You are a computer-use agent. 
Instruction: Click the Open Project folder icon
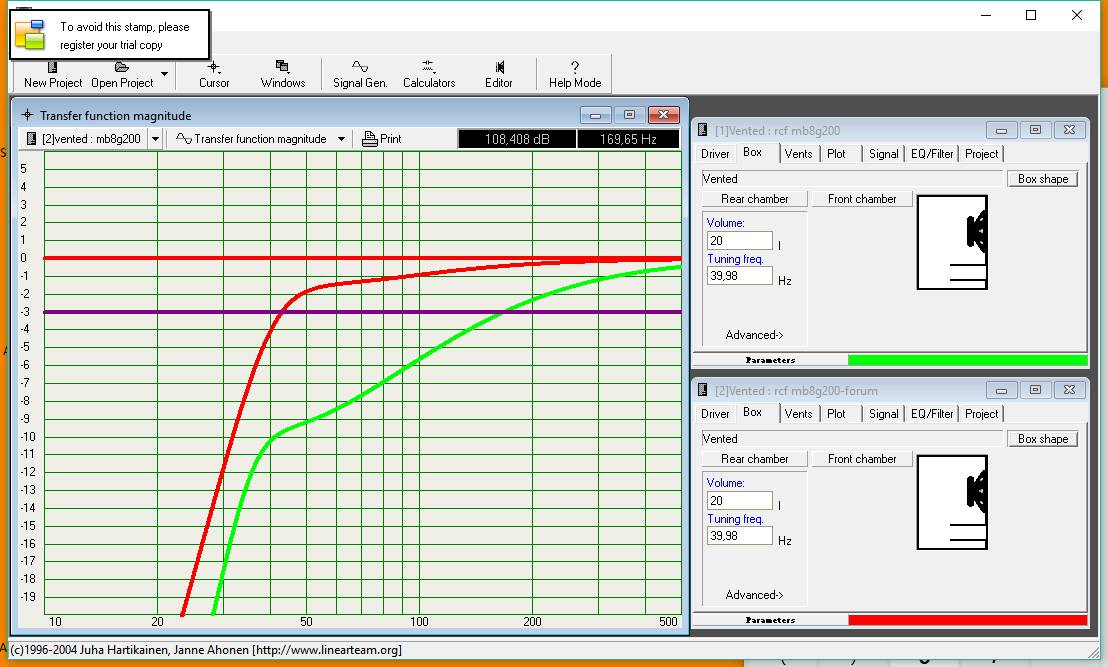click(x=122, y=68)
